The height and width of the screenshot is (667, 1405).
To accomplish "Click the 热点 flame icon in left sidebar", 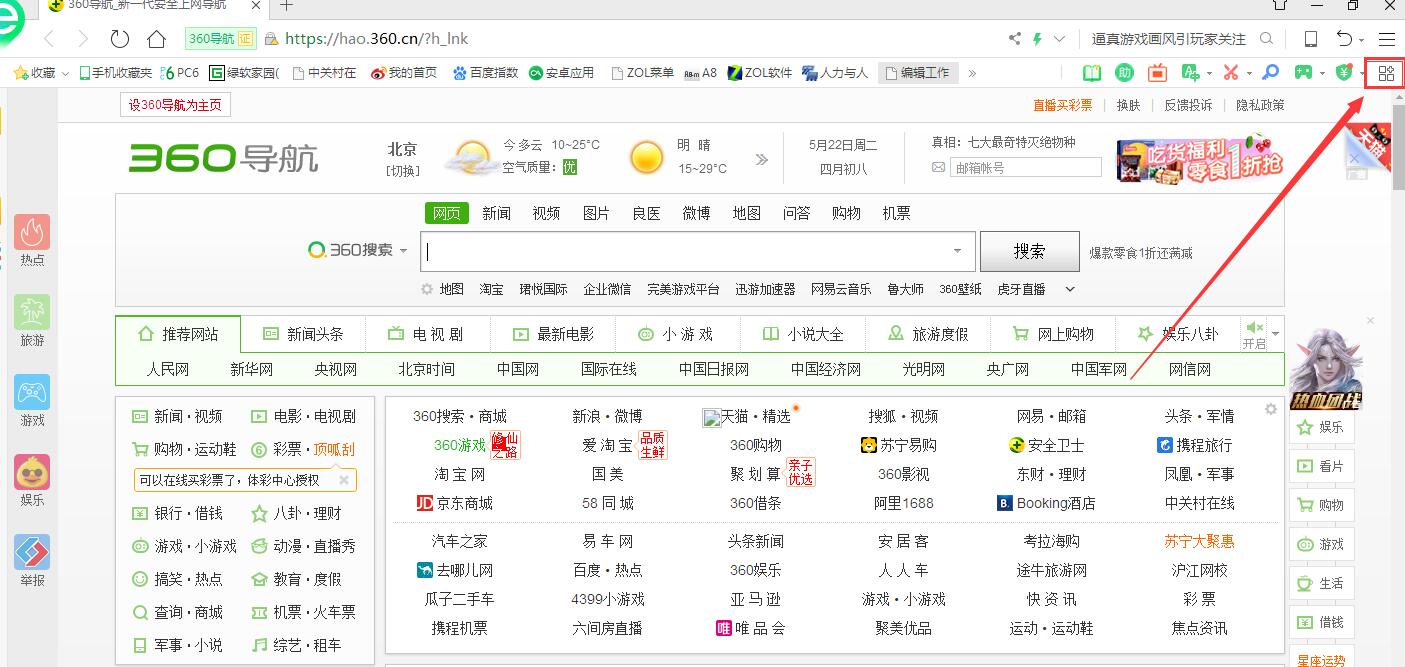I will point(31,232).
